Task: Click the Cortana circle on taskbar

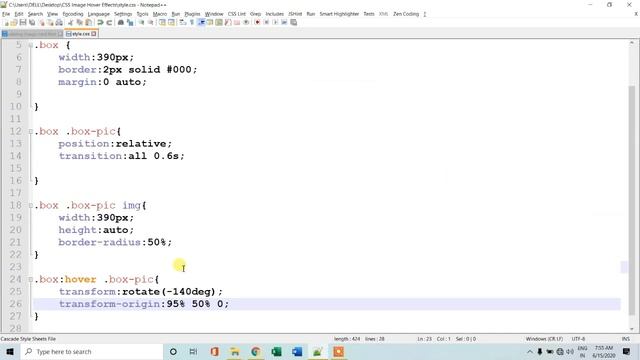Action: [173, 352]
